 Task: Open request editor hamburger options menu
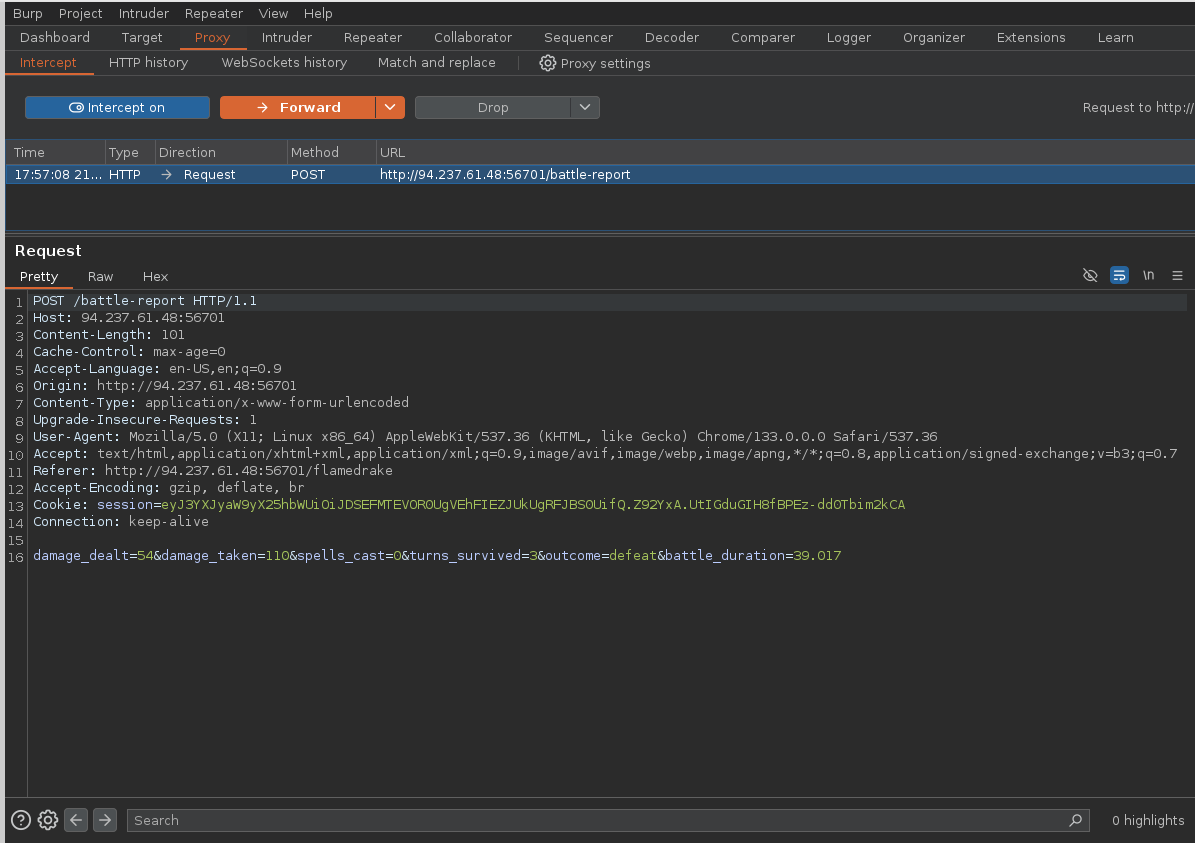[x=1177, y=275]
